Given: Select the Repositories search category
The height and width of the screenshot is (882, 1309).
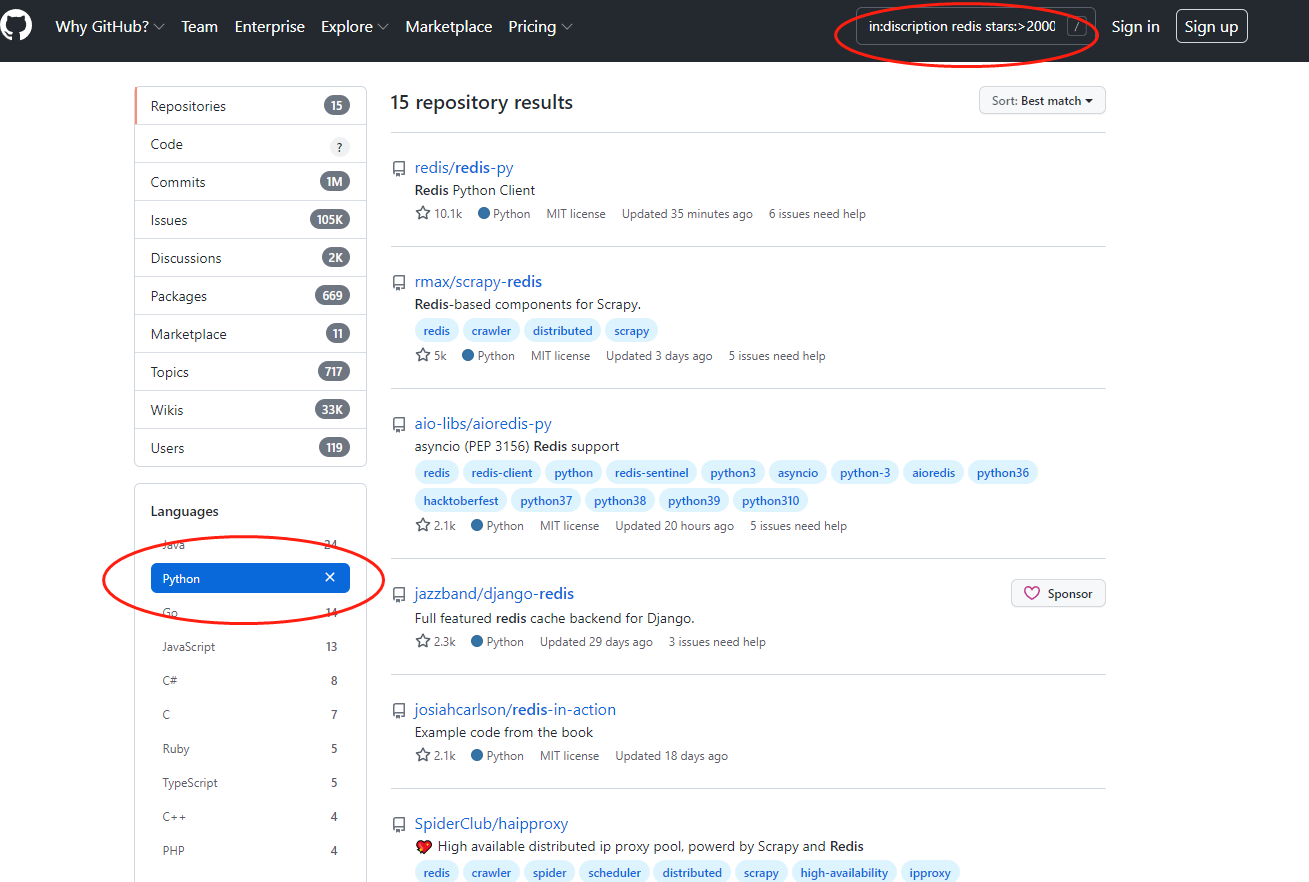Looking at the screenshot, I should click(x=250, y=106).
